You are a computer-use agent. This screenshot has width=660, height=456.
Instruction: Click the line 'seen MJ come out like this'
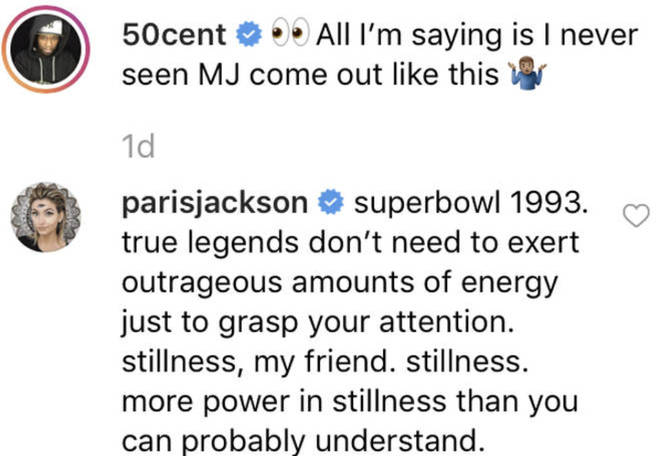pyautogui.click(x=310, y=75)
